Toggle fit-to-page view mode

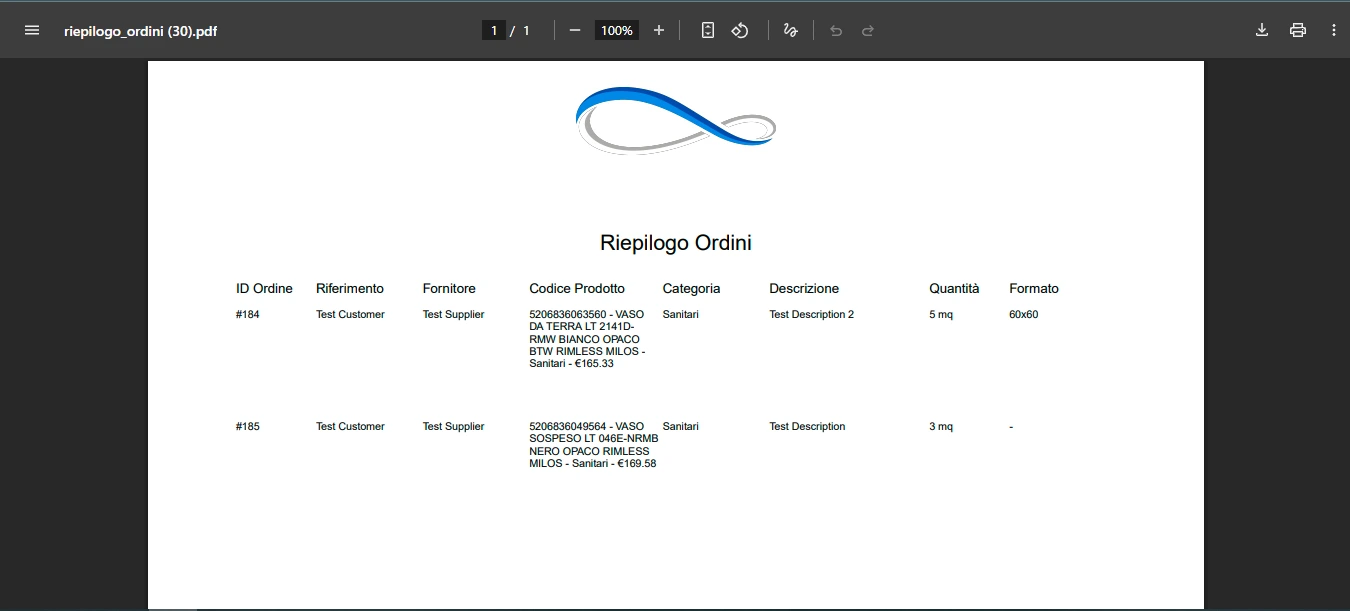707,29
